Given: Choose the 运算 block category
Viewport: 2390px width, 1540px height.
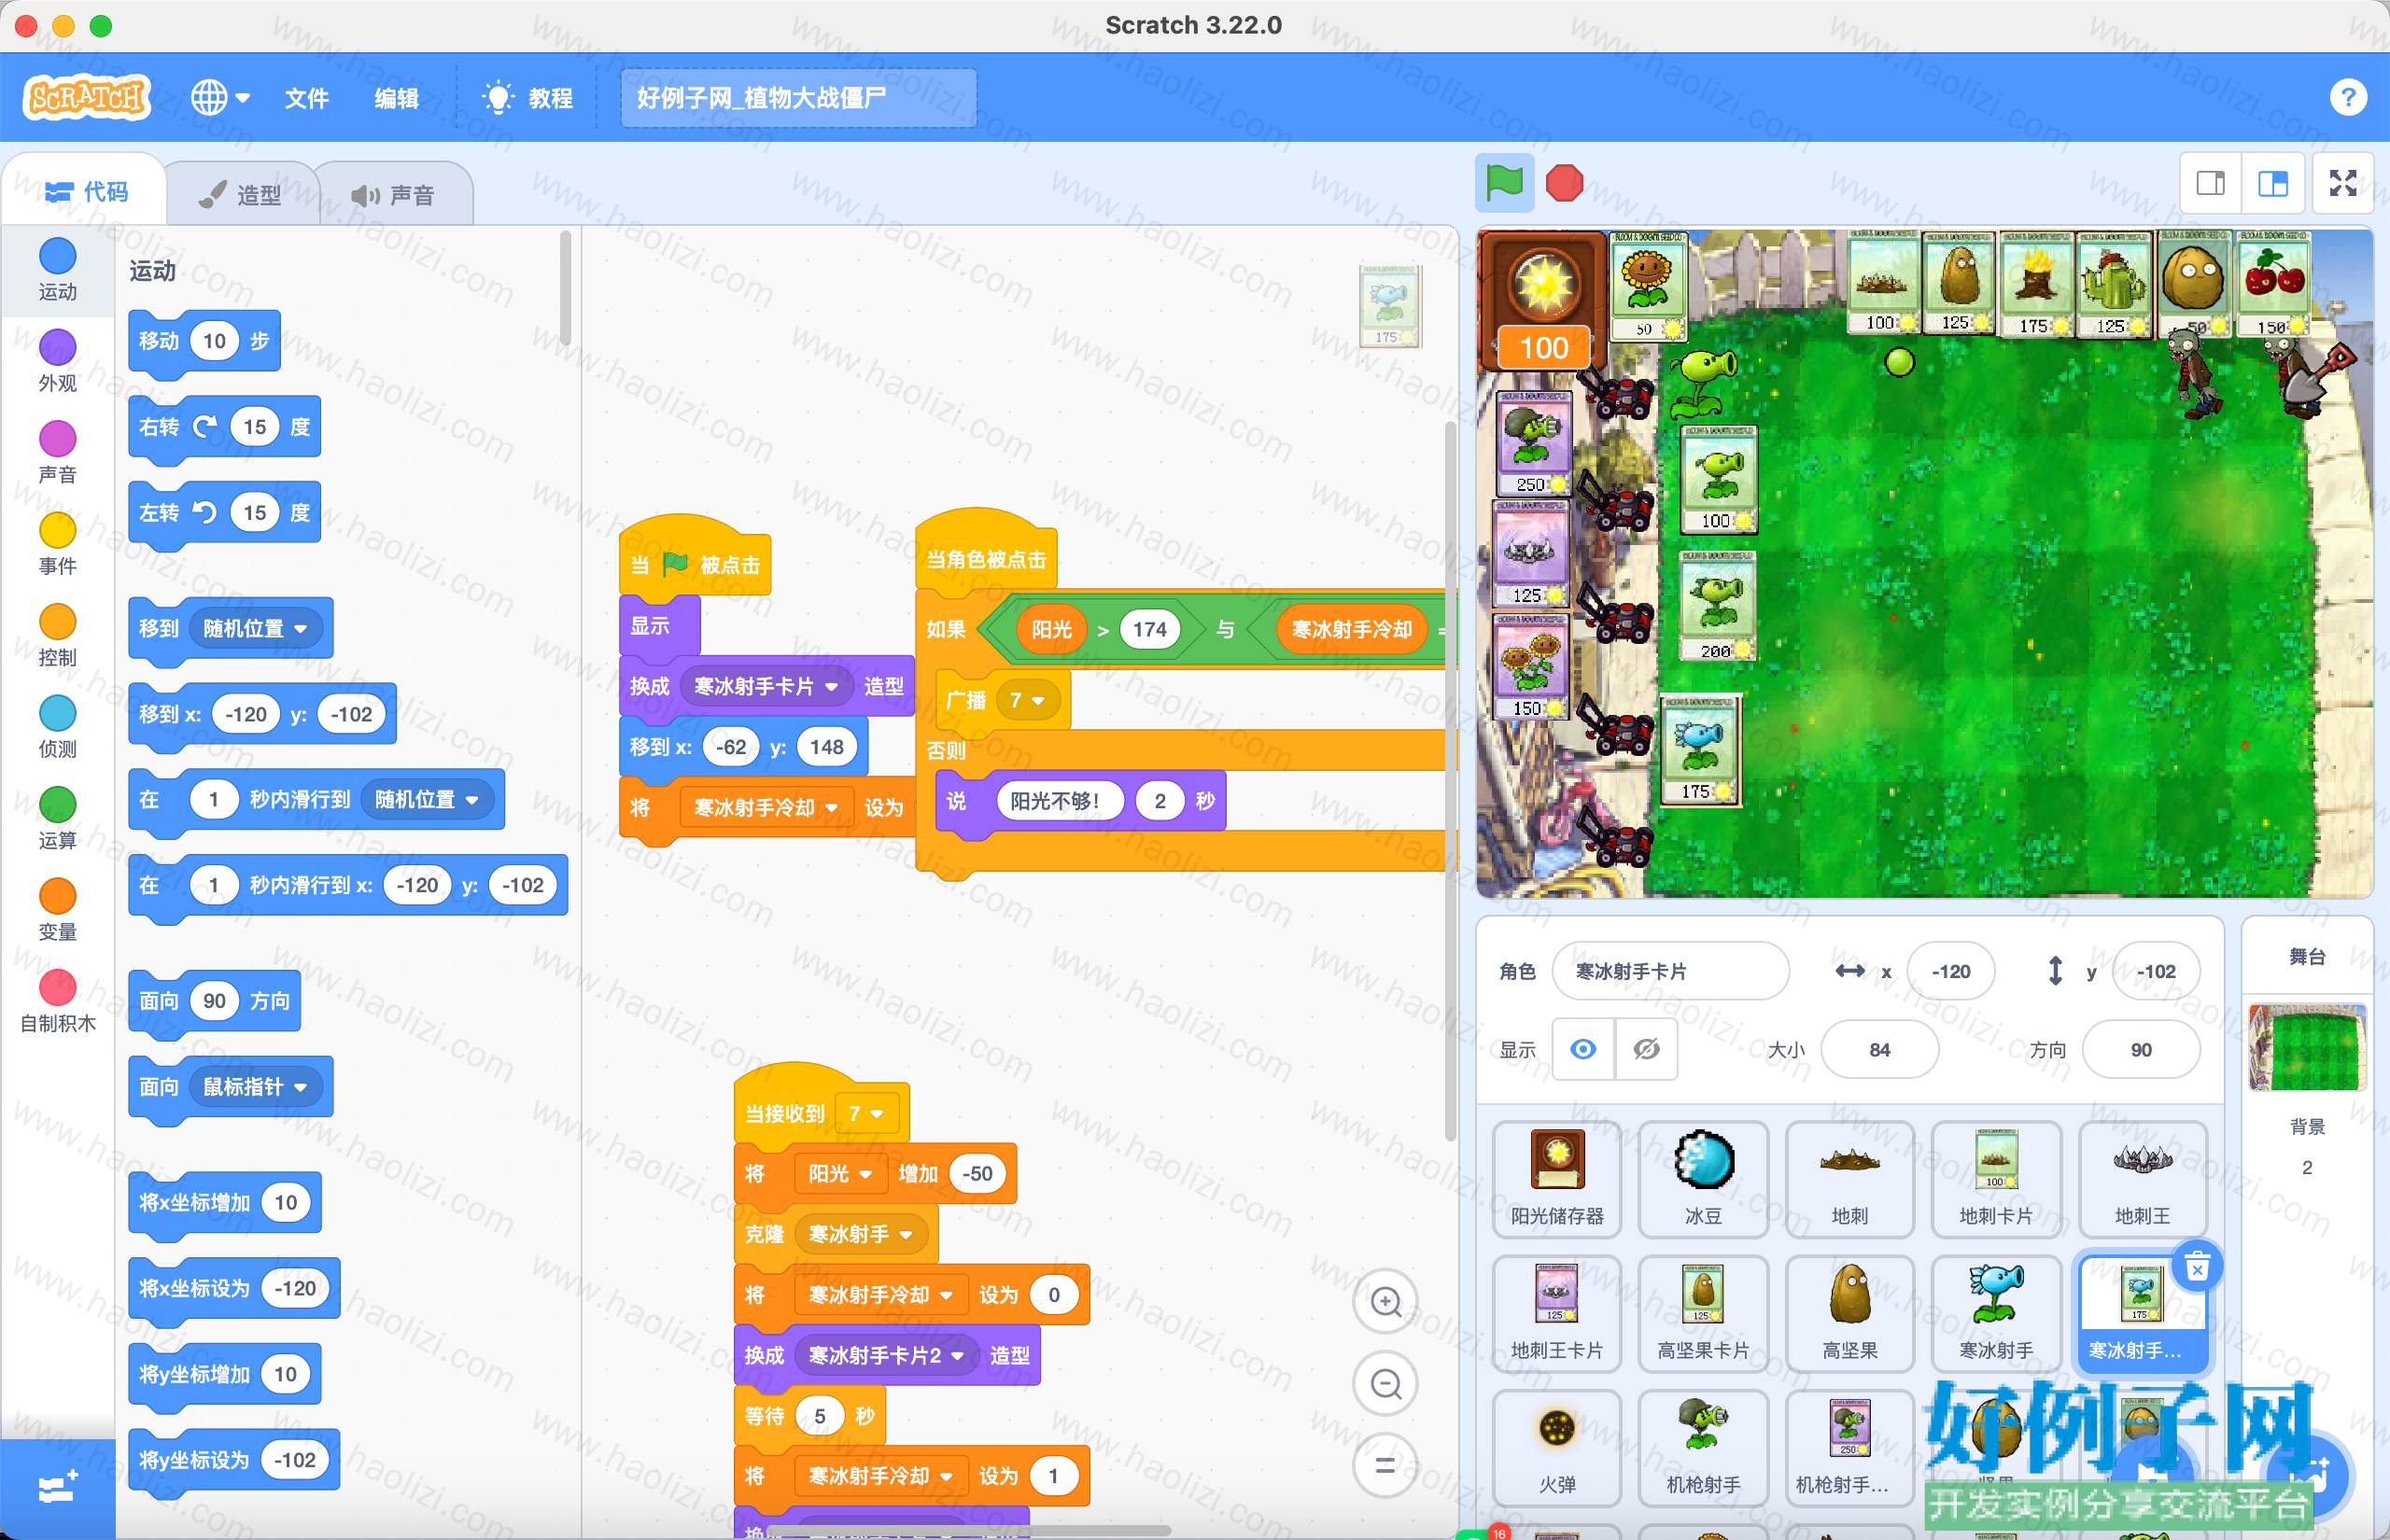Looking at the screenshot, I should coord(57,818).
